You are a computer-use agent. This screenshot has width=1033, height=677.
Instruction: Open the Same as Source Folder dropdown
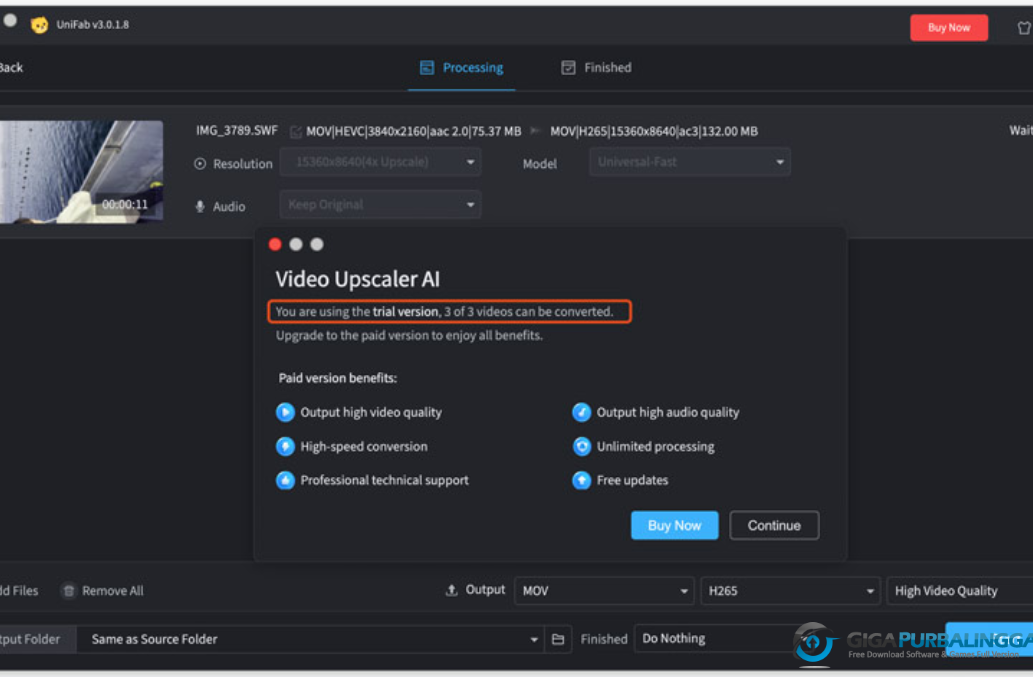(310, 639)
